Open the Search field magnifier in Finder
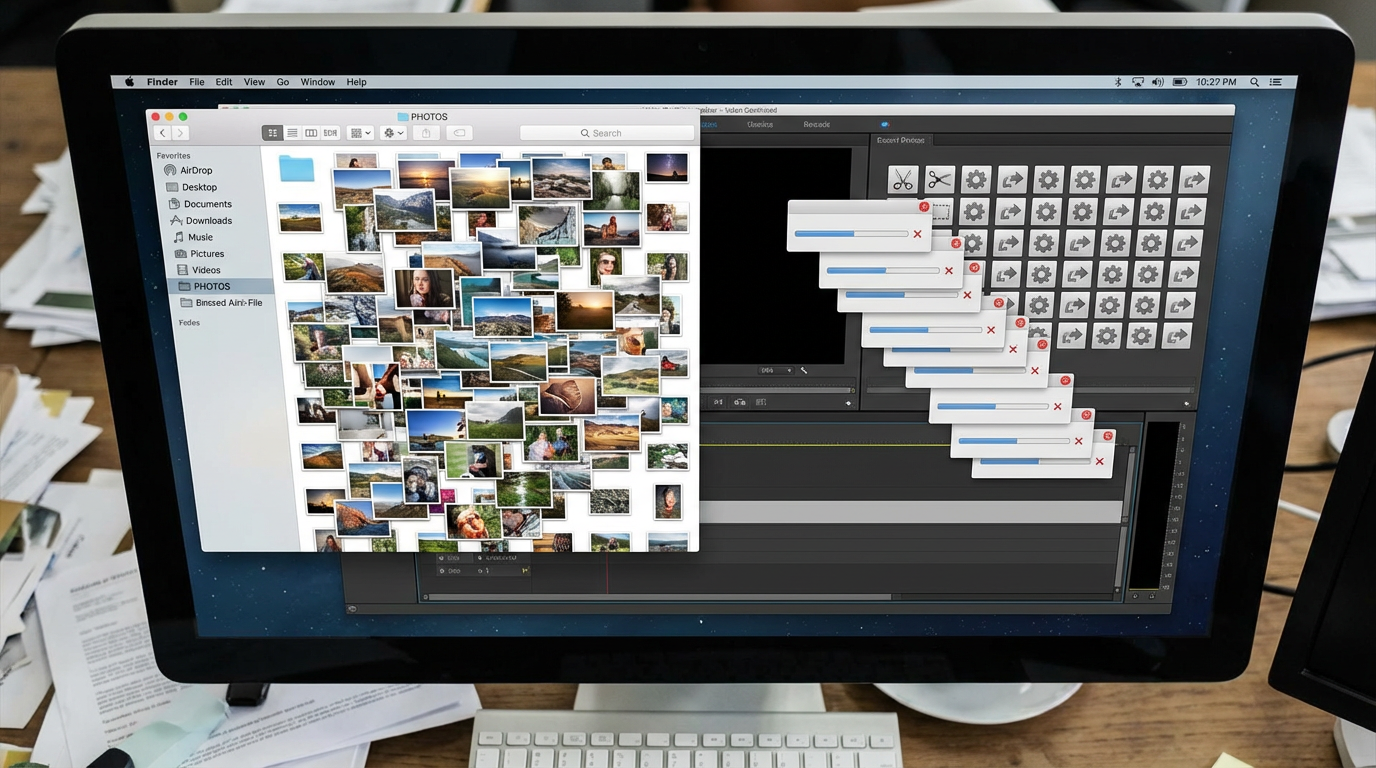The height and width of the screenshot is (768, 1376). [585, 133]
